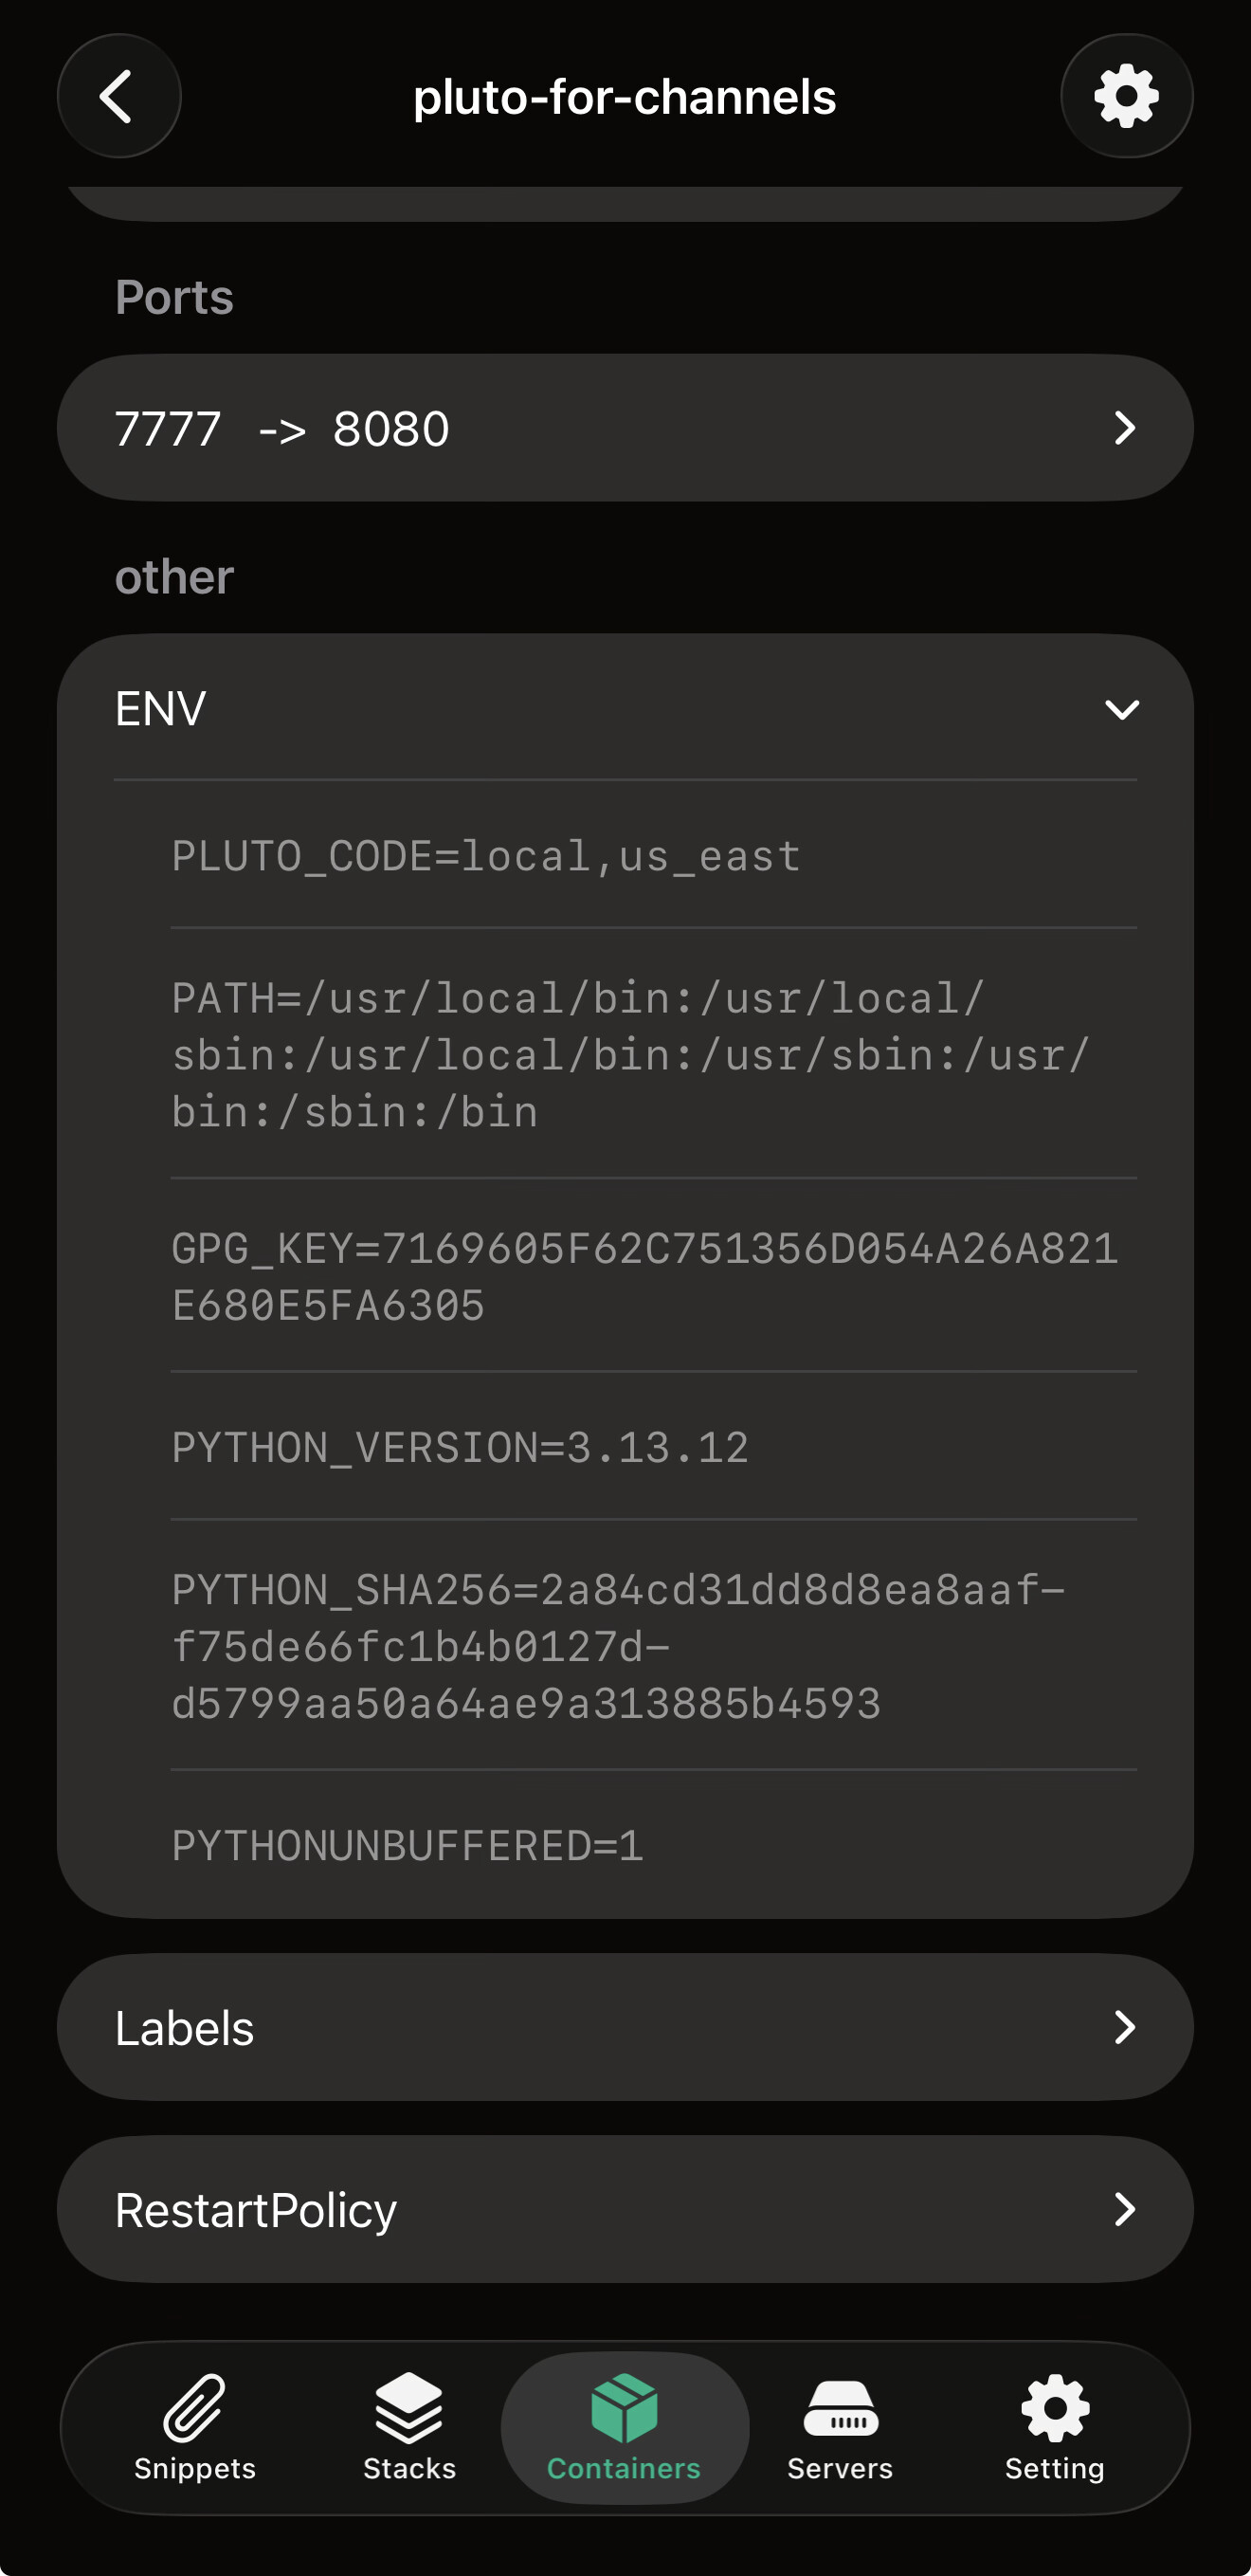Tap the PLUTO_CODE environment variable
Image resolution: width=1251 pixels, height=2576 pixels.
[486, 856]
